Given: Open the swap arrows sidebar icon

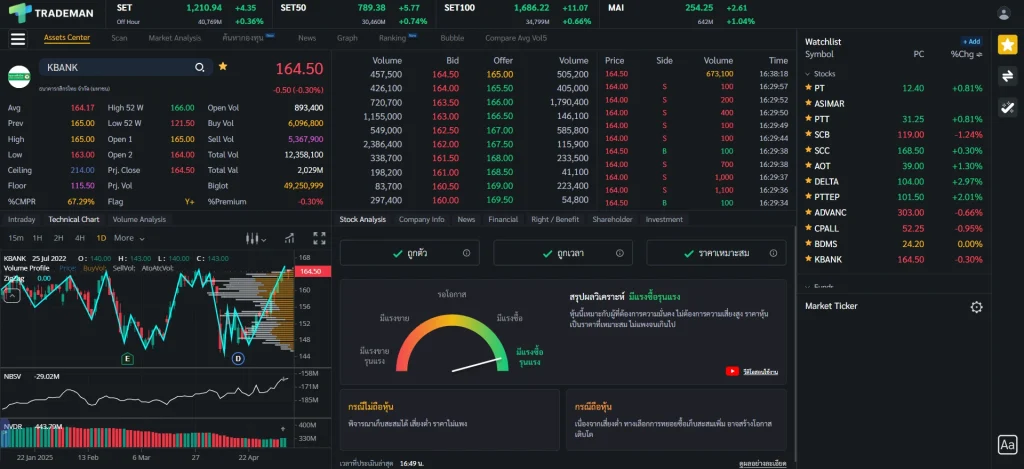Looking at the screenshot, I should (1007, 76).
